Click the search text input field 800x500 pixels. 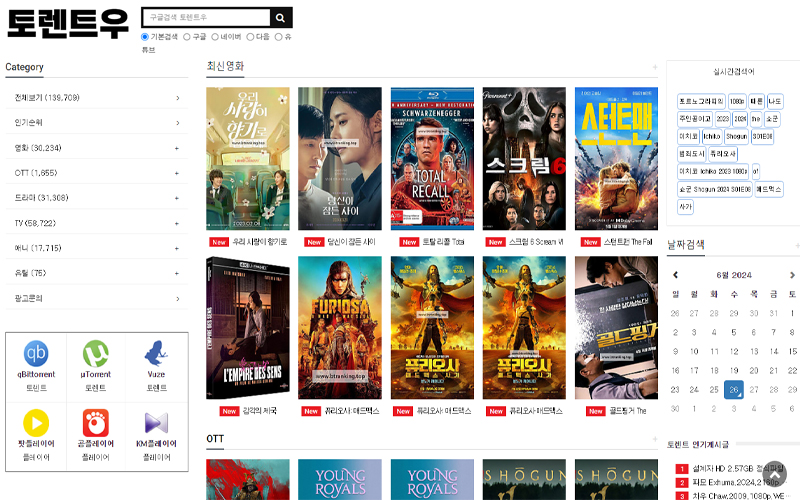(206, 17)
